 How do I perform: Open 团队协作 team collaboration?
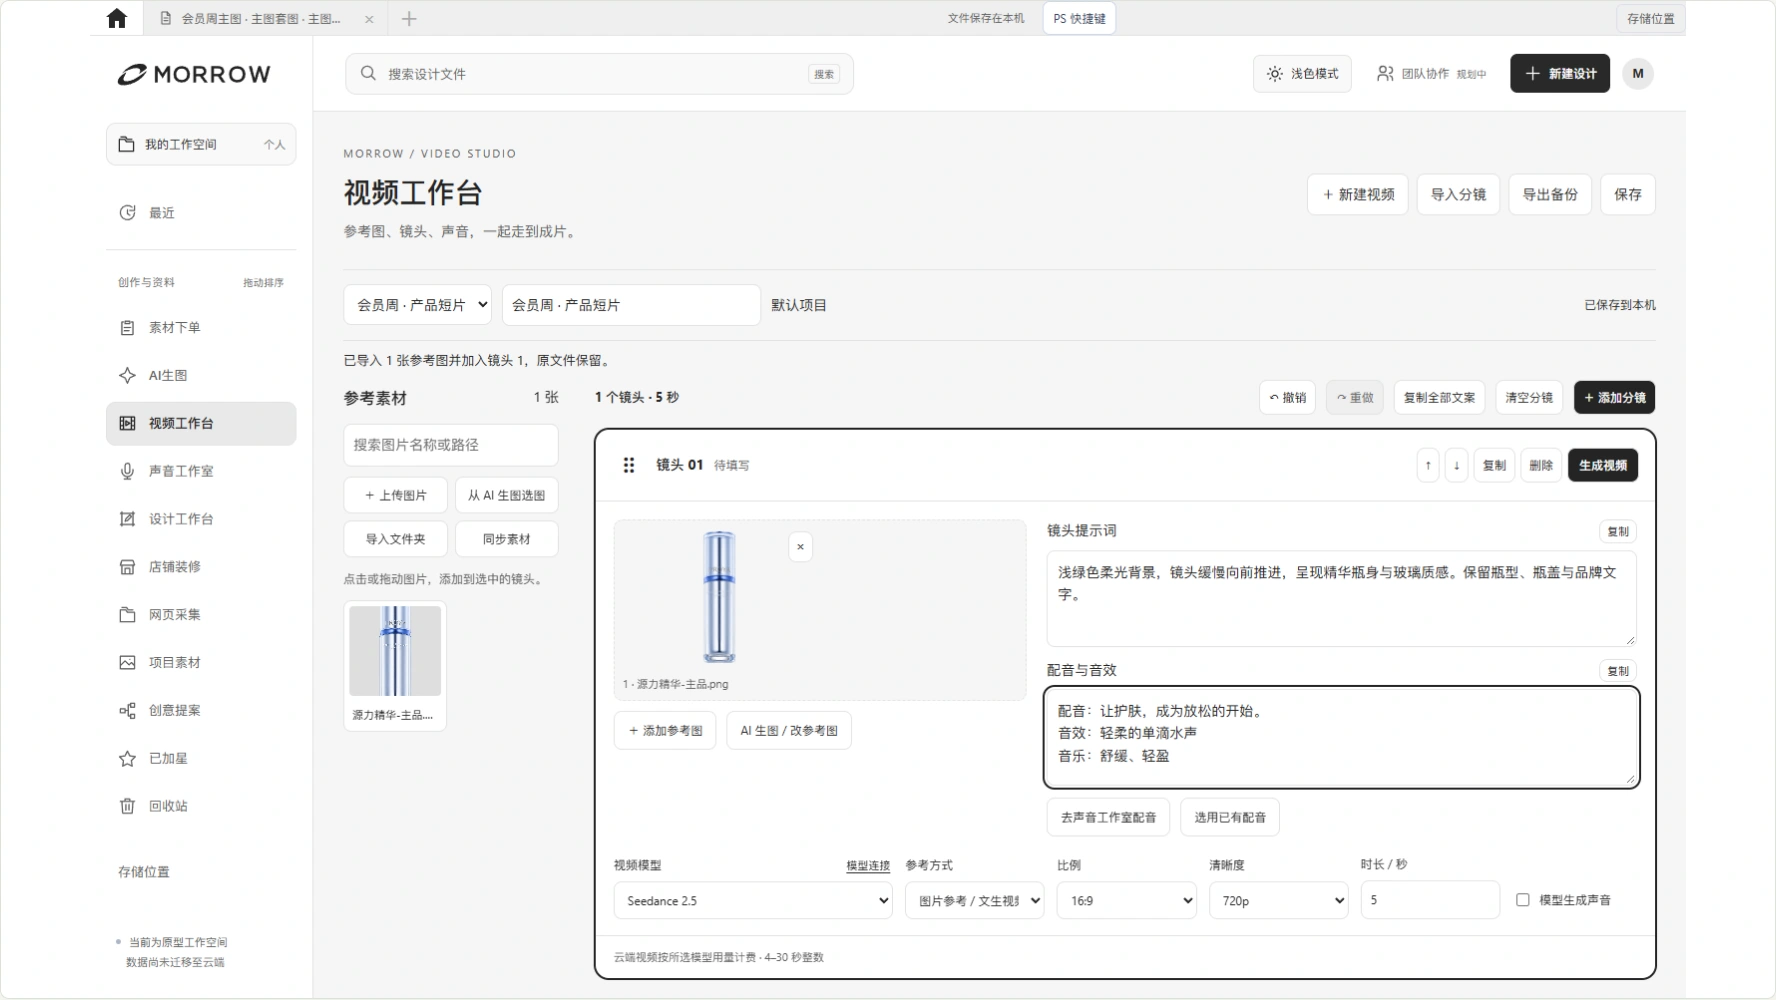tap(1431, 74)
